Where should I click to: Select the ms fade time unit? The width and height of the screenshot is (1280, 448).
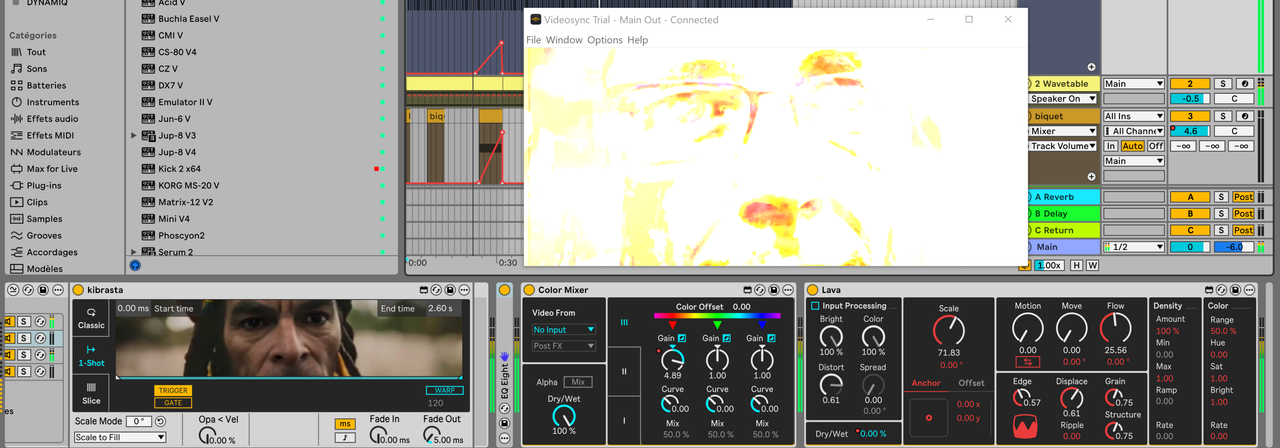[x=344, y=424]
